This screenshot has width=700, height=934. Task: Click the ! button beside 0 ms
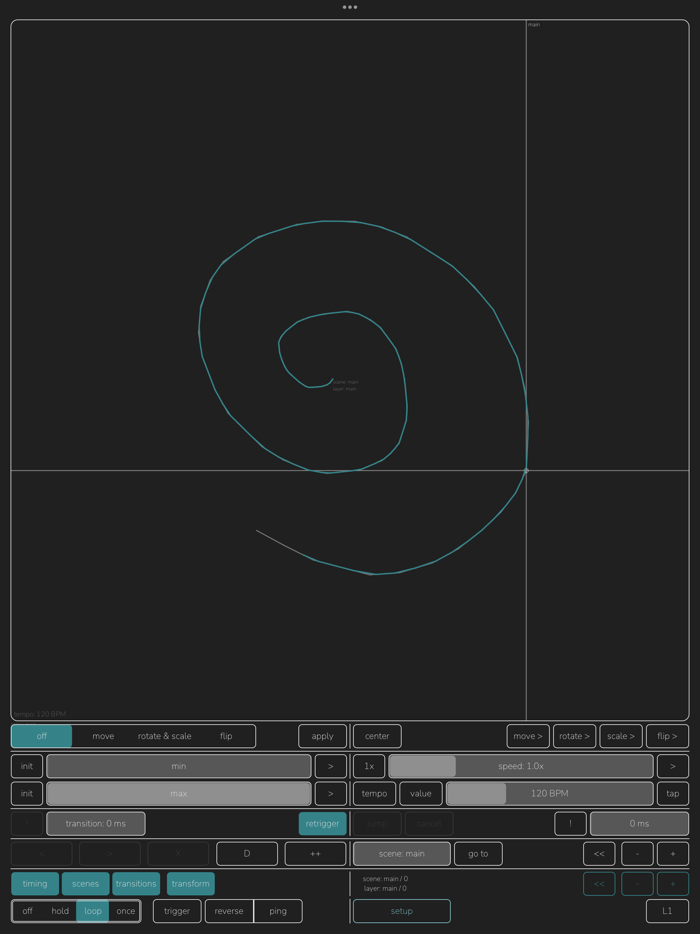pyautogui.click(x=570, y=824)
